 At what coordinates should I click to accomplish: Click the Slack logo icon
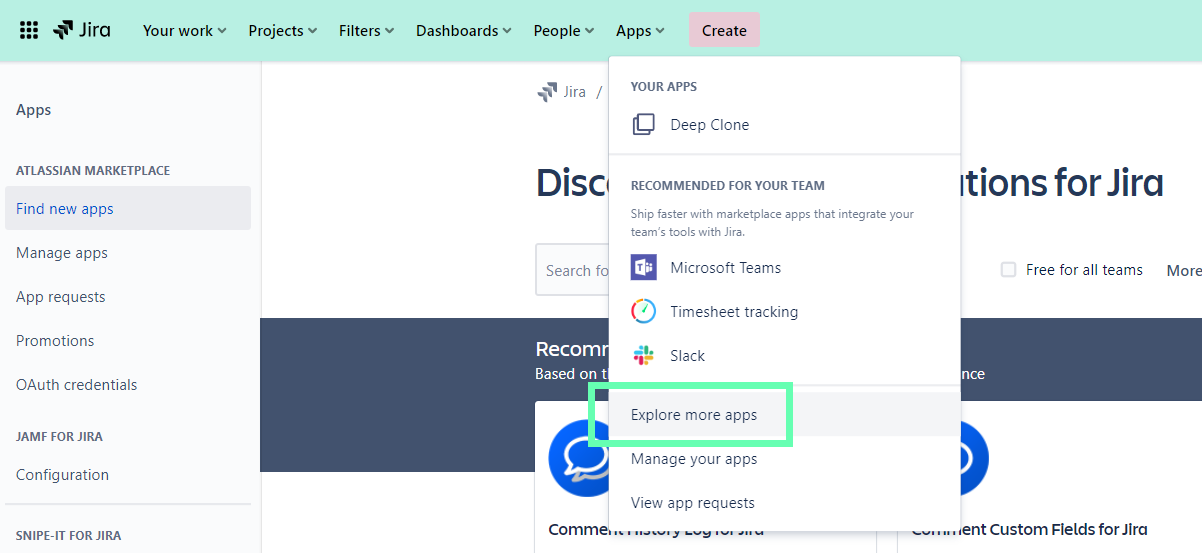pyautogui.click(x=643, y=356)
